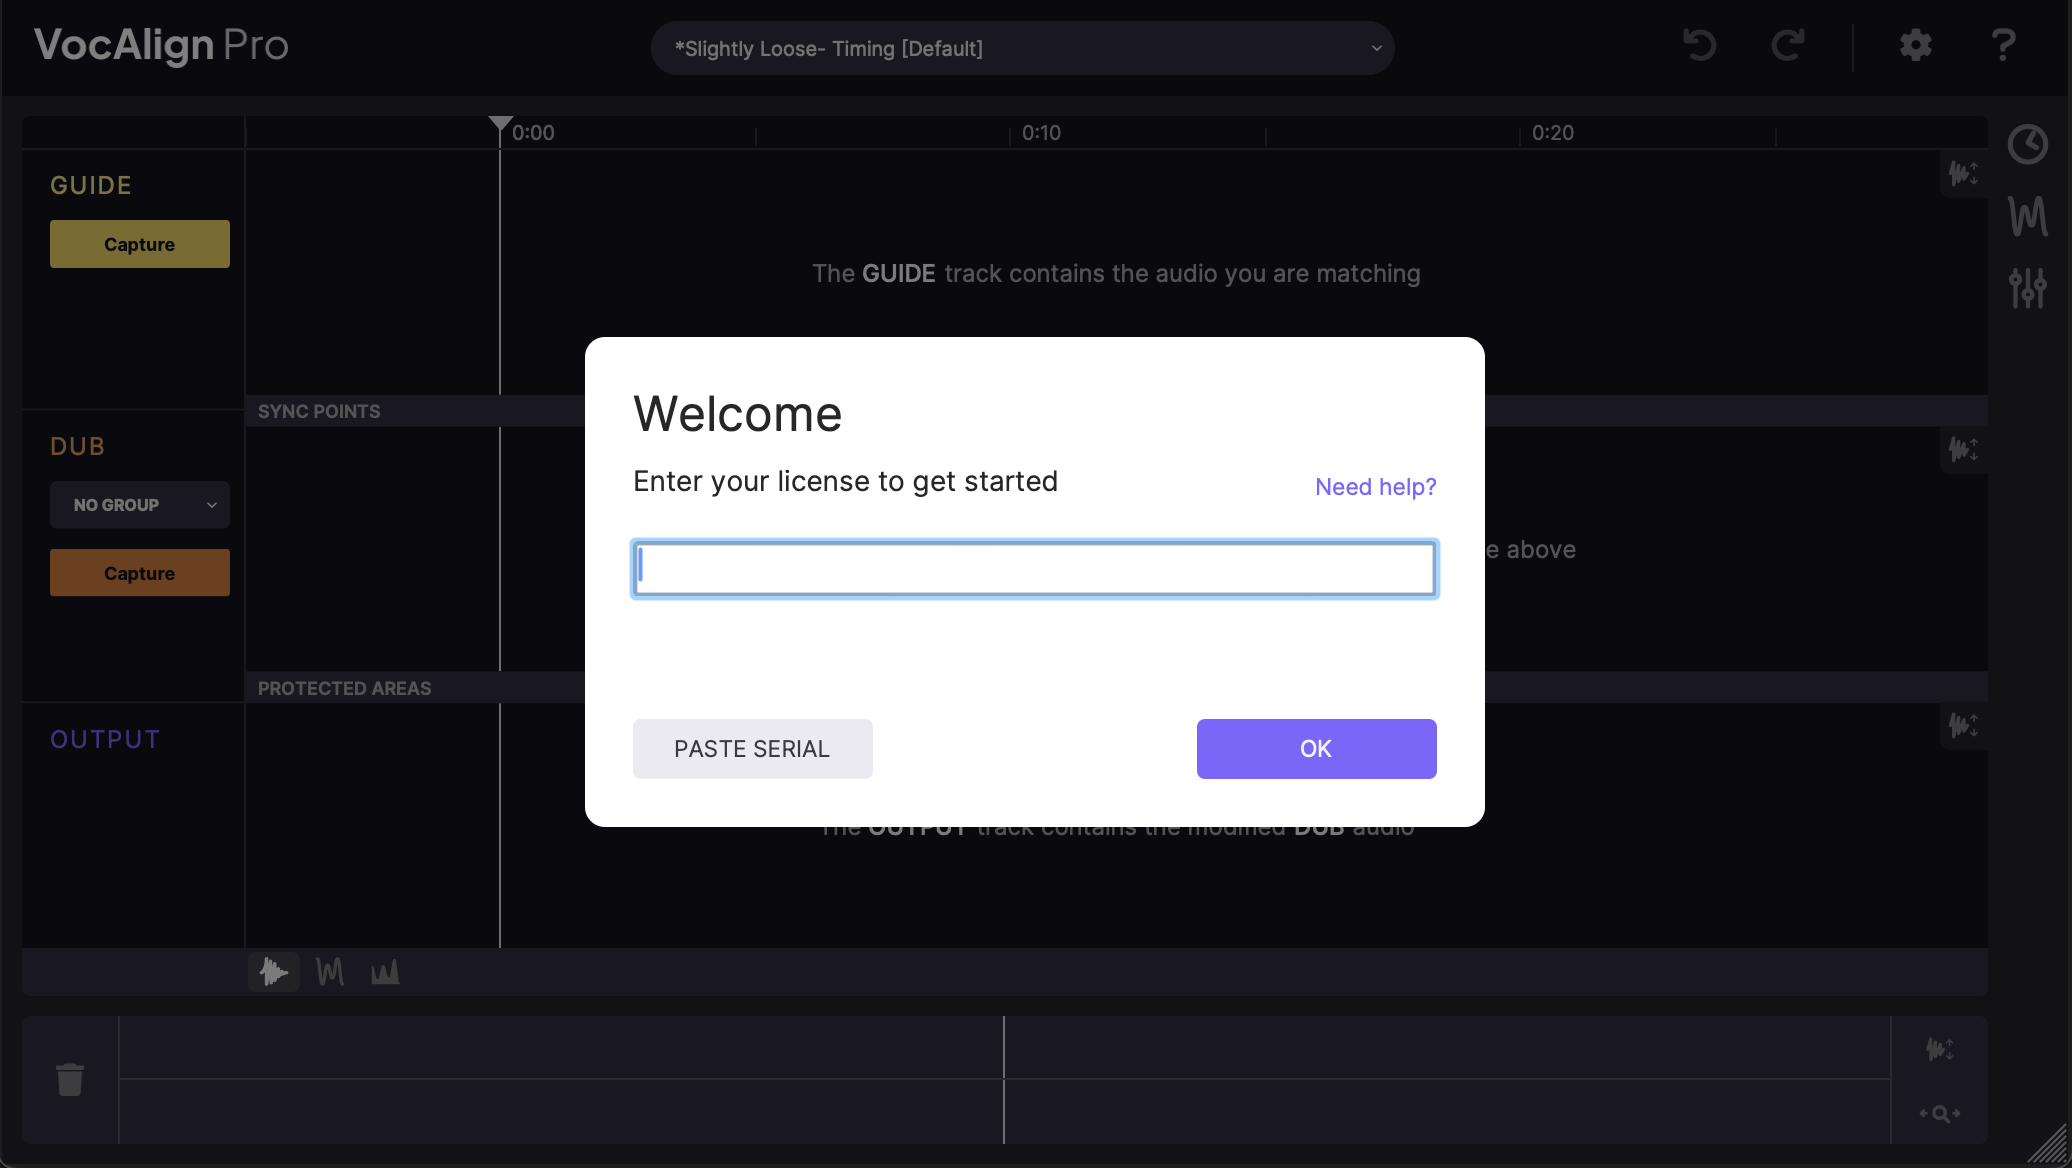This screenshot has width=2072, height=1168.
Task: Toggle the waveform view mode below the tracks
Action: click(273, 971)
